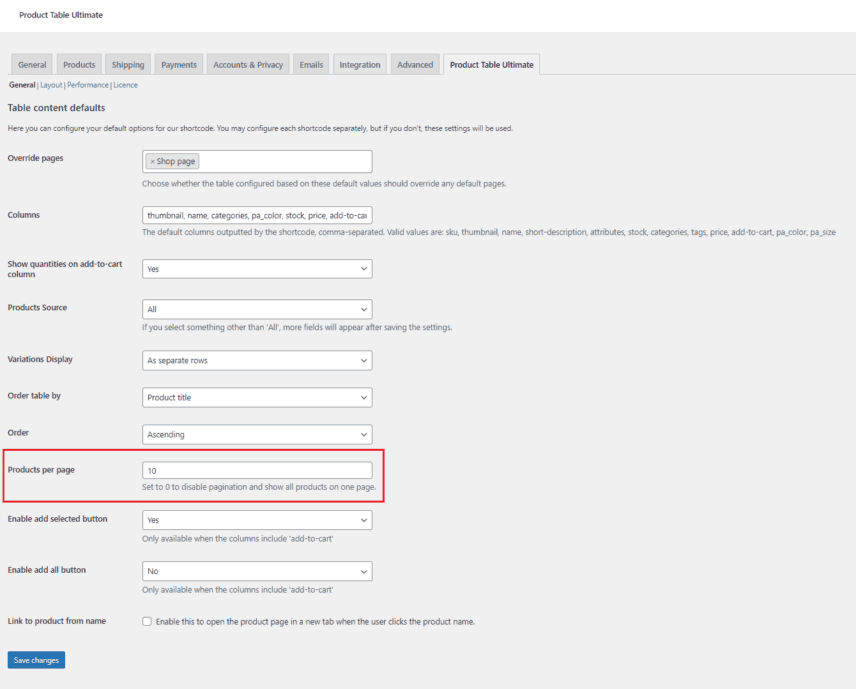
Task: Open the Shipping tab
Action: coord(127,63)
